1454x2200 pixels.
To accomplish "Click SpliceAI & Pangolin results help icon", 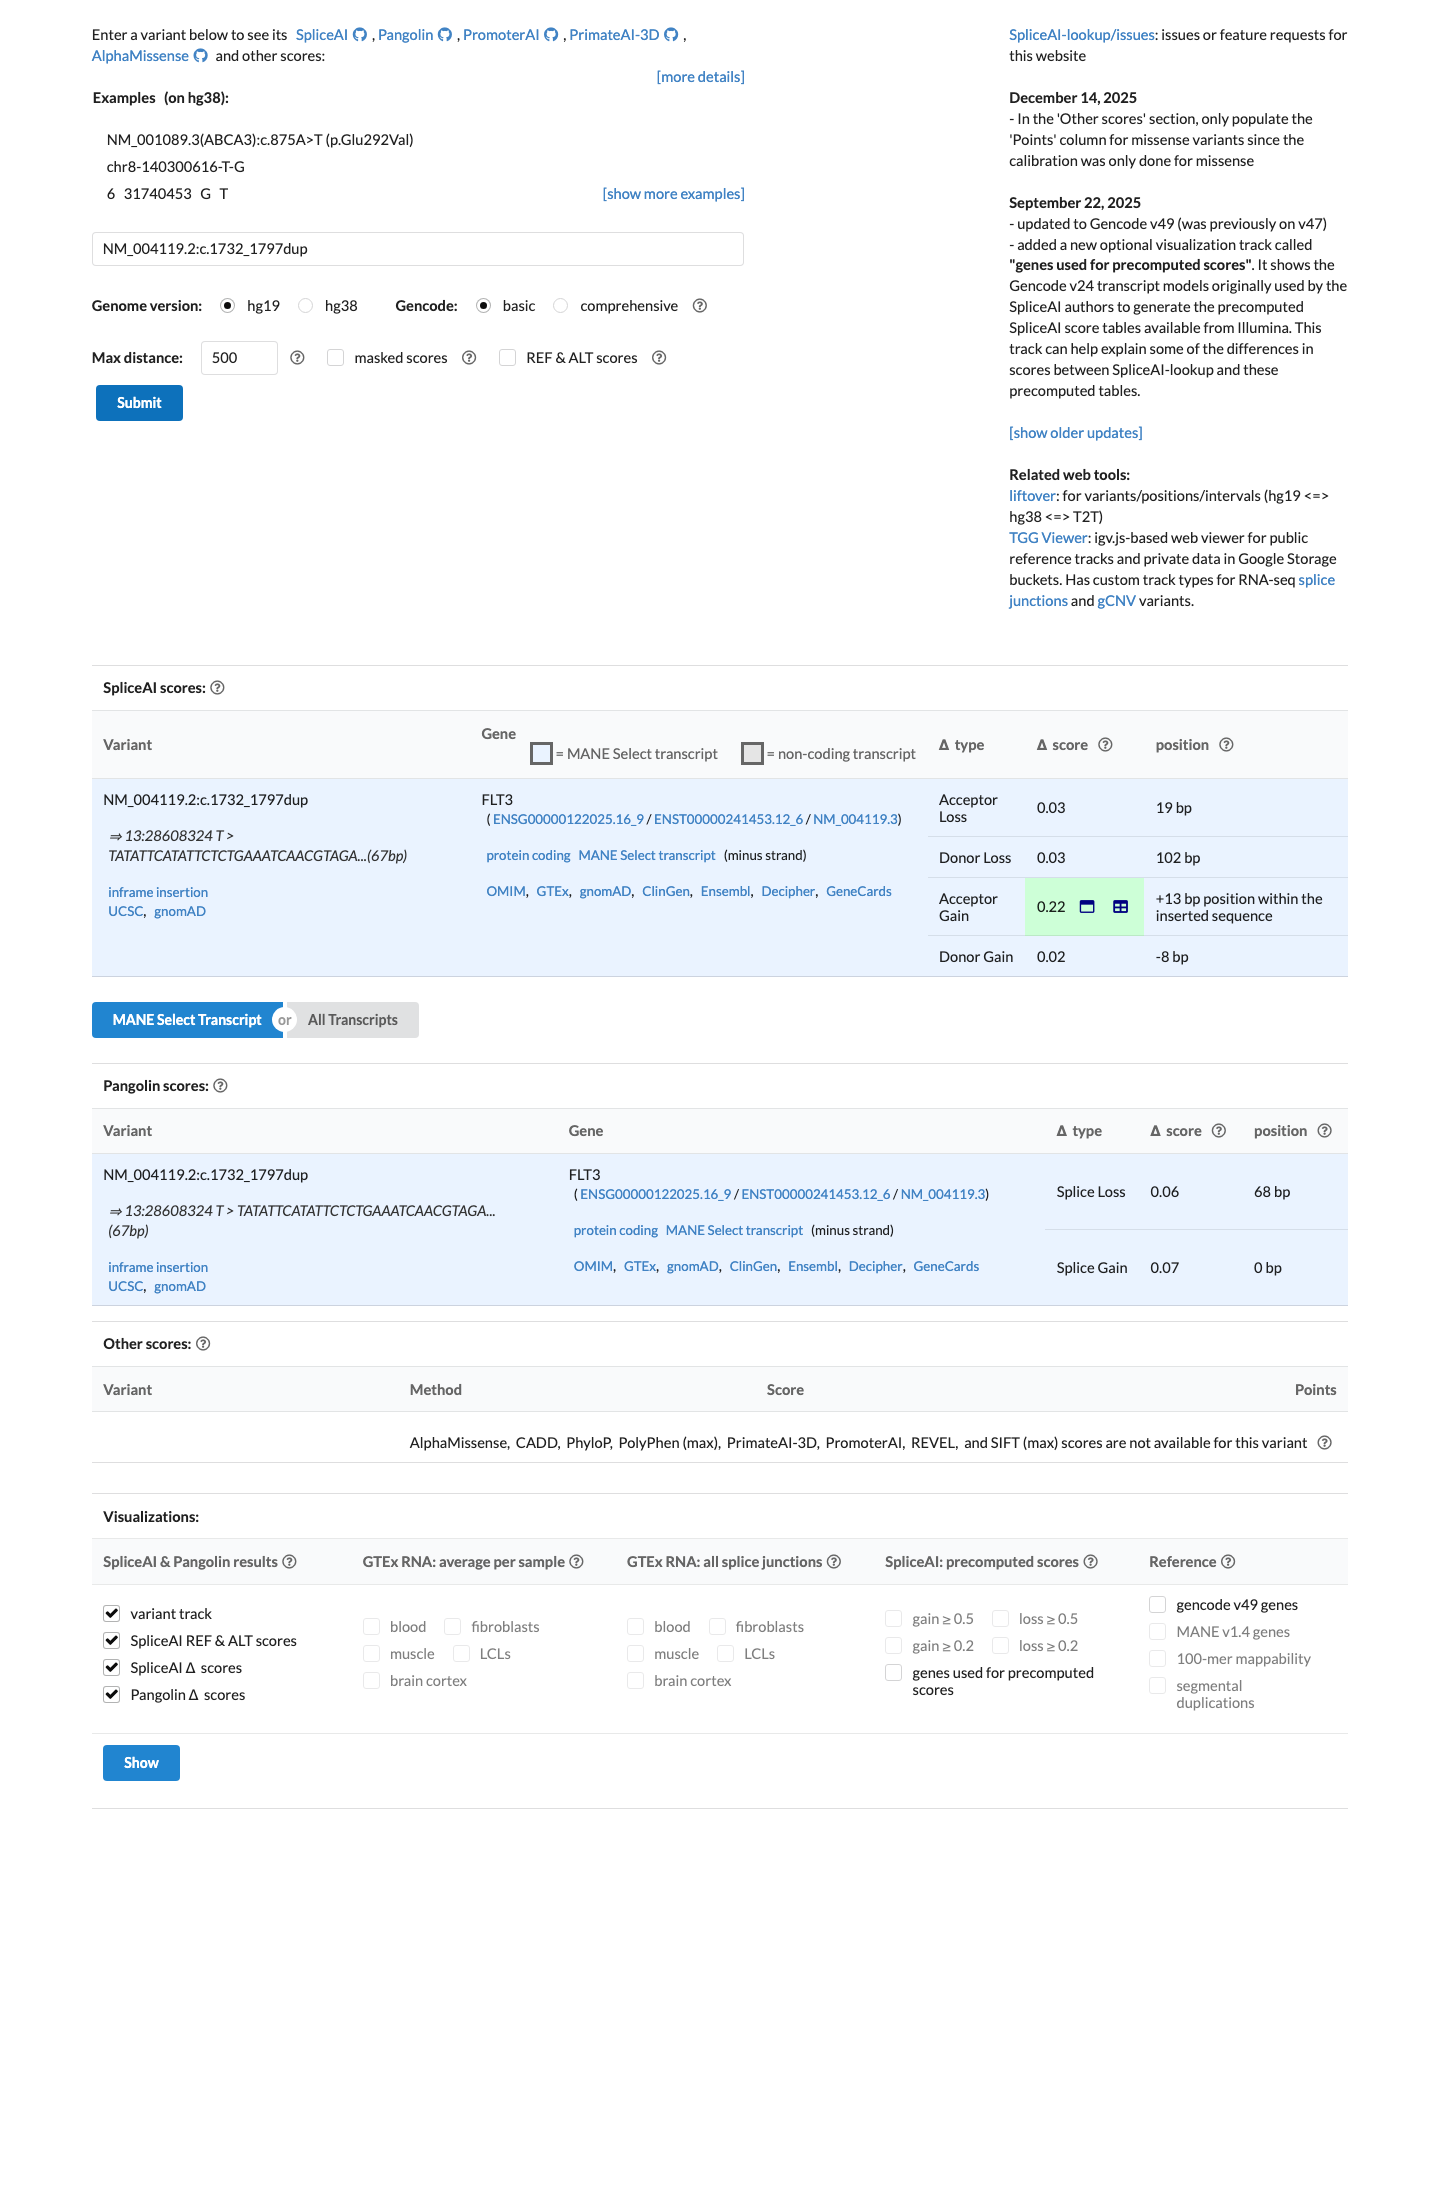I will tap(289, 1562).
